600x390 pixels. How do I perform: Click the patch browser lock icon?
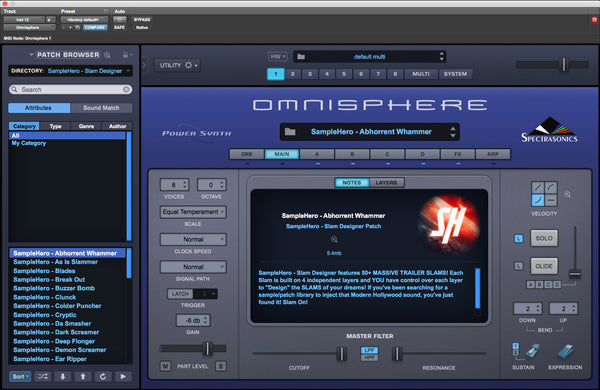125,55
